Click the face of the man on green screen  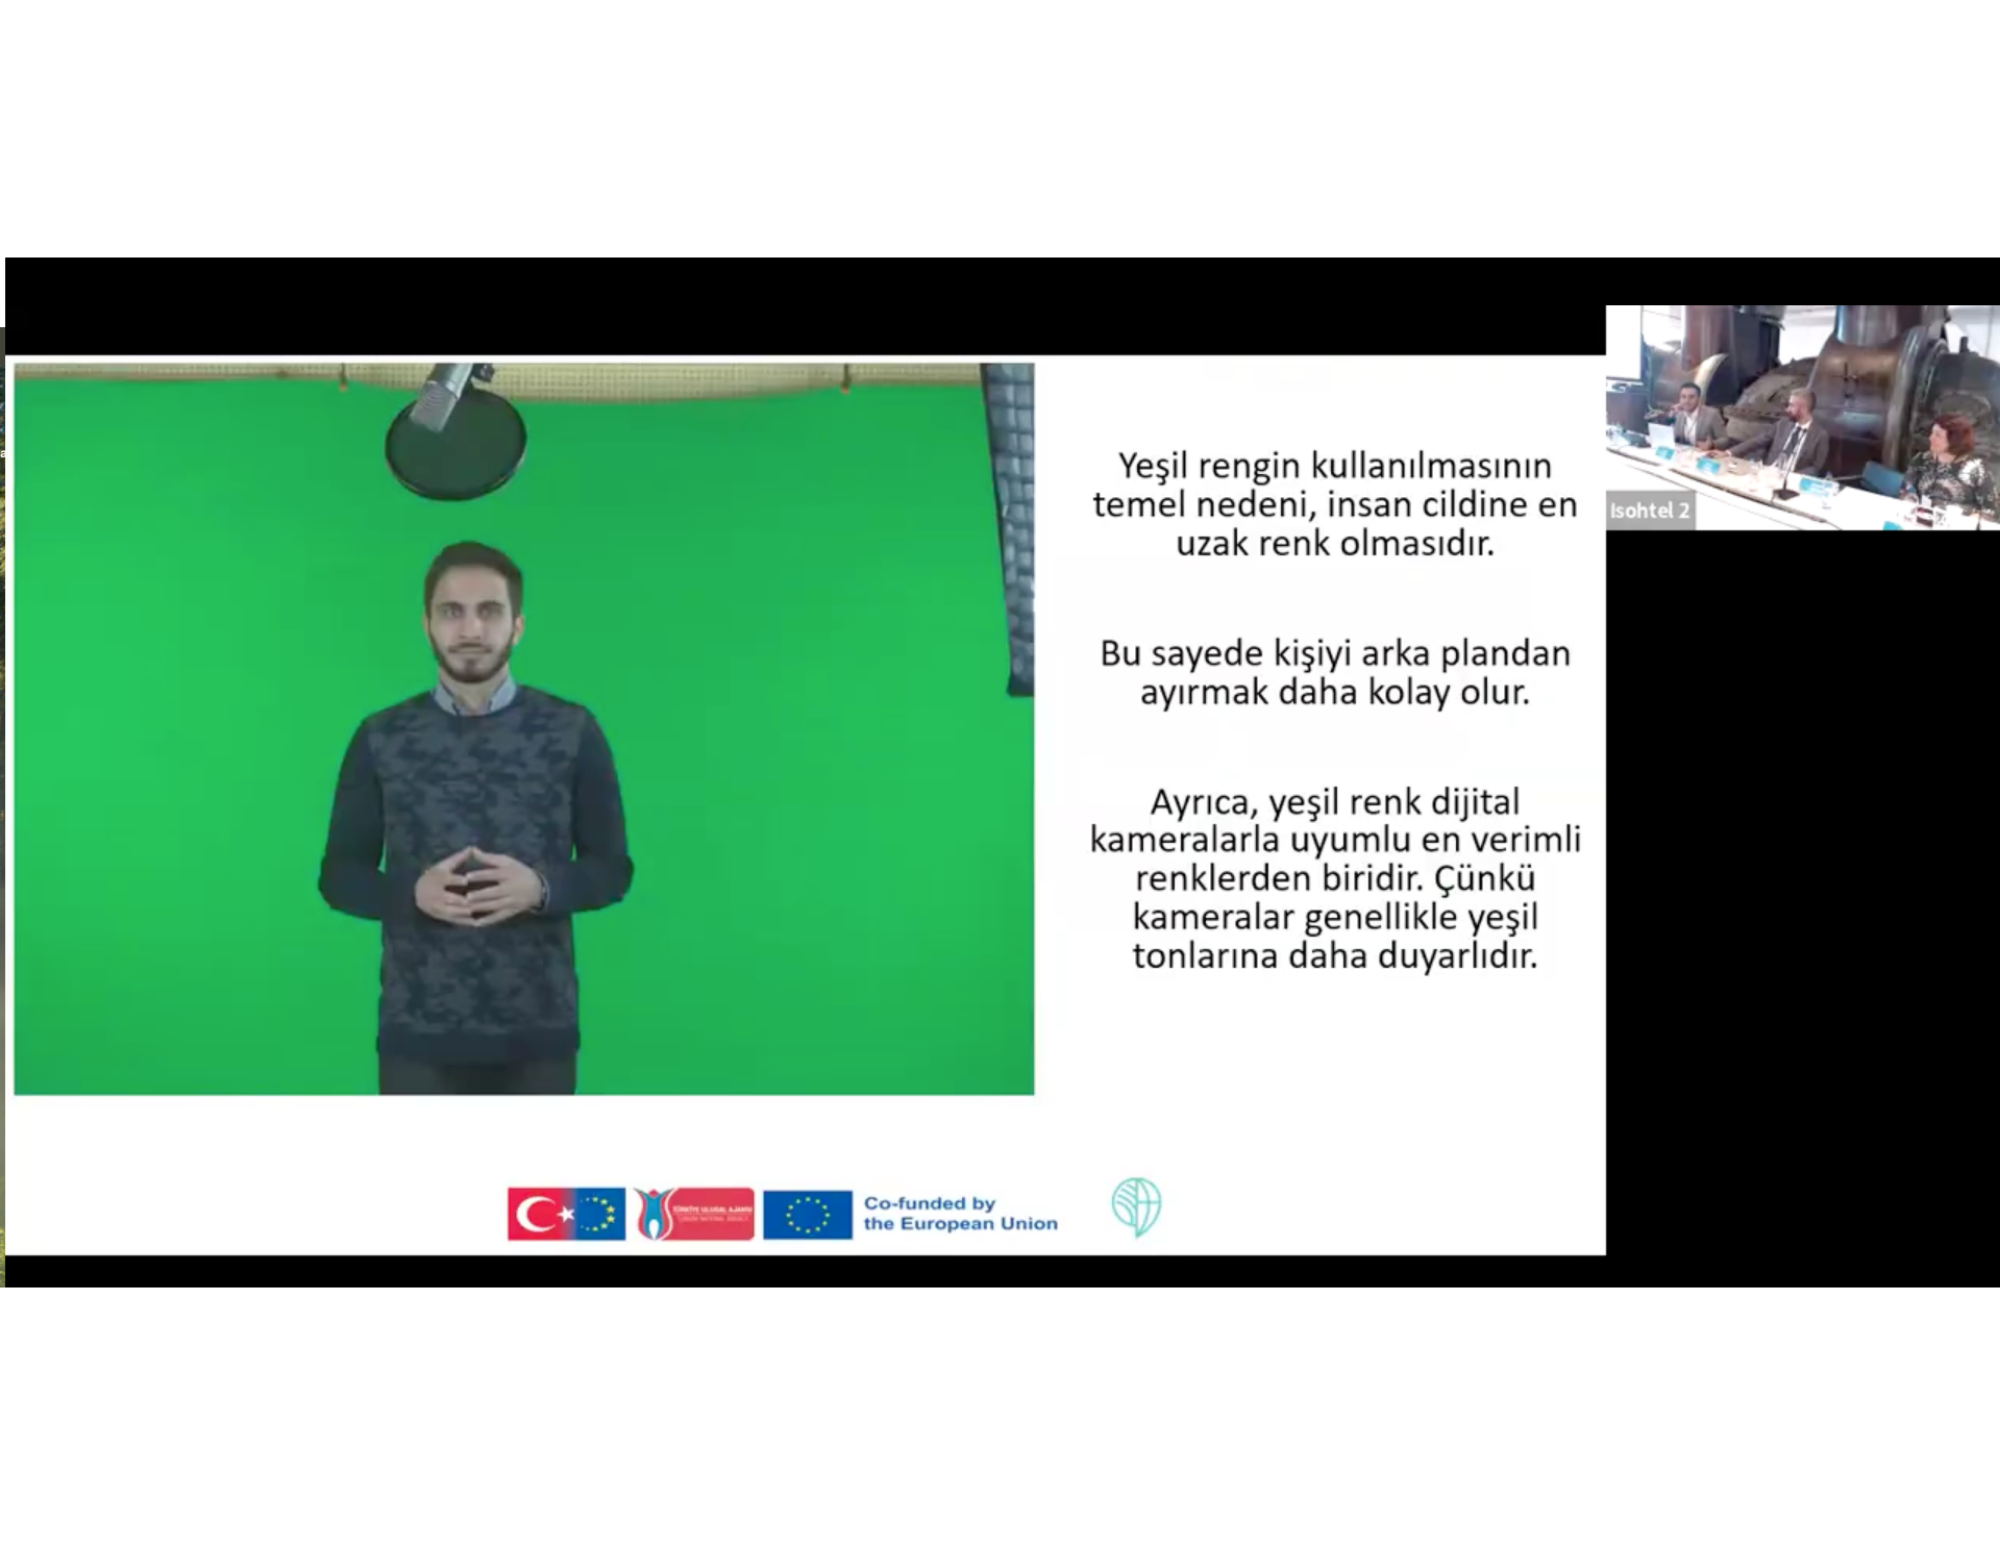coord(474,620)
